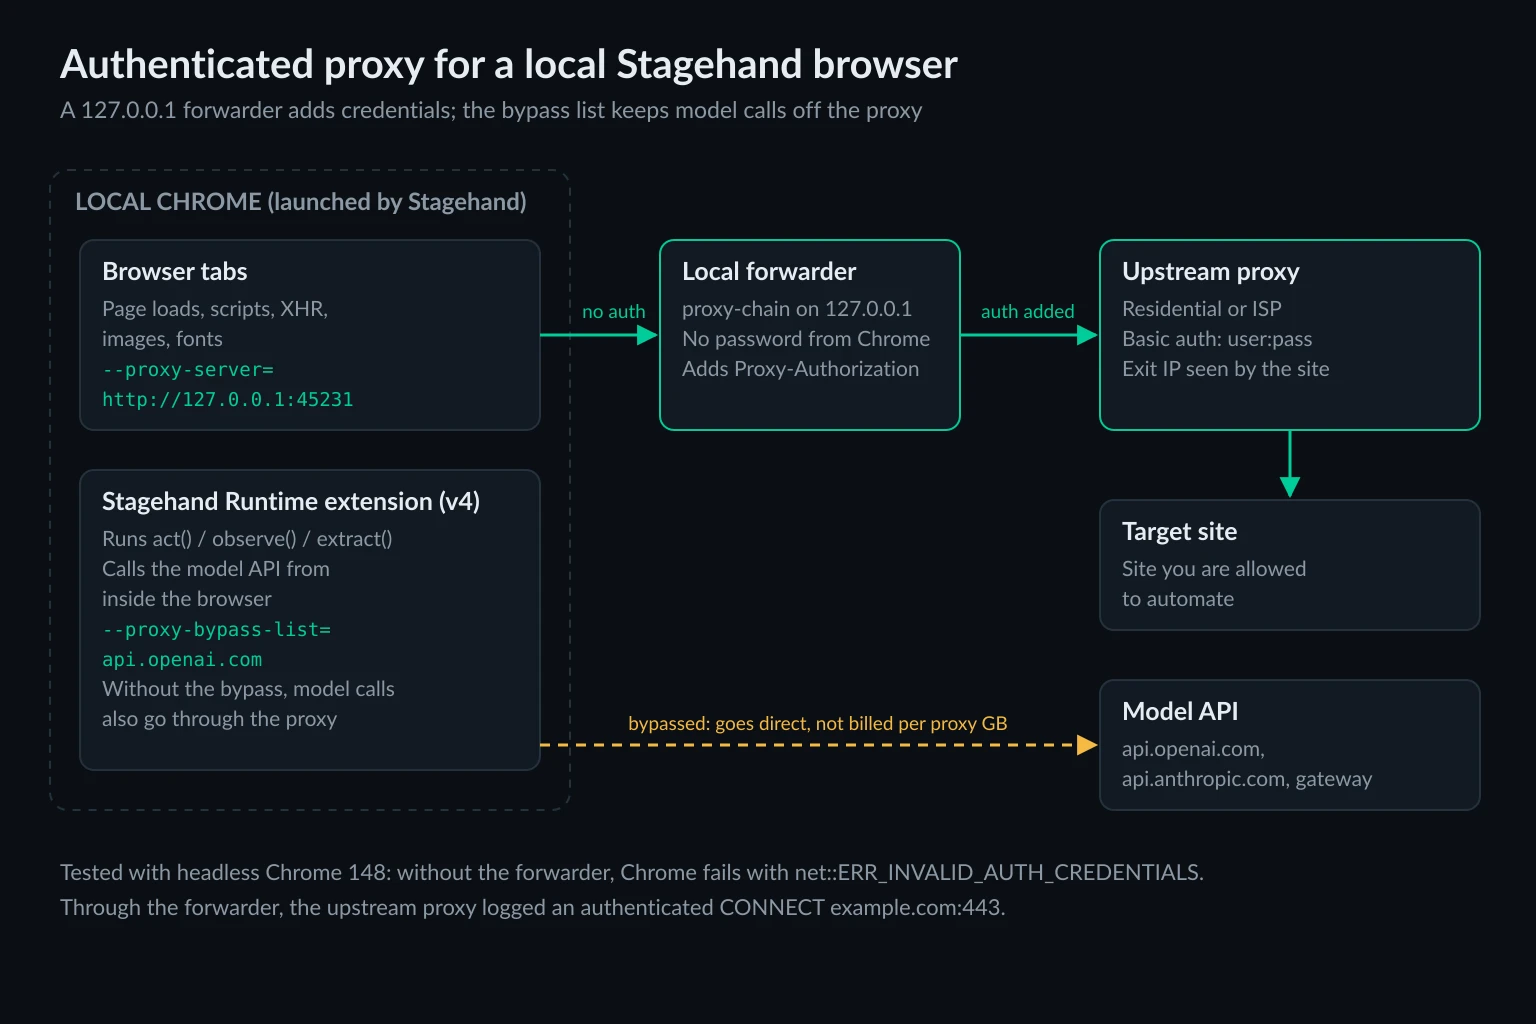The height and width of the screenshot is (1024, 1536).
Task: Click the "to automate" line
Action: pos(1178,599)
